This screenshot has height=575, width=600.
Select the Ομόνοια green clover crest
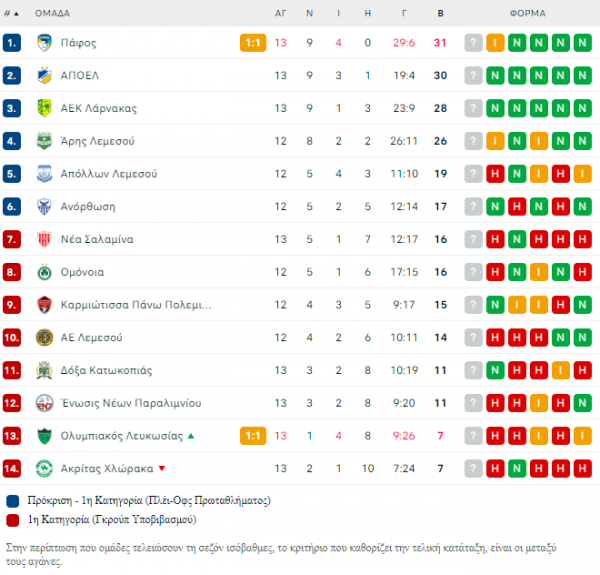click(x=44, y=272)
